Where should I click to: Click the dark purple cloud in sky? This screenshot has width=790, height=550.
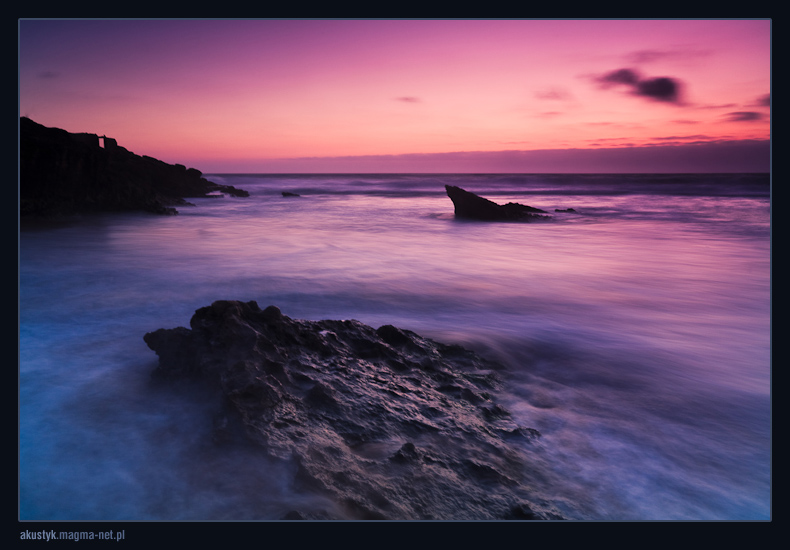pos(645,86)
